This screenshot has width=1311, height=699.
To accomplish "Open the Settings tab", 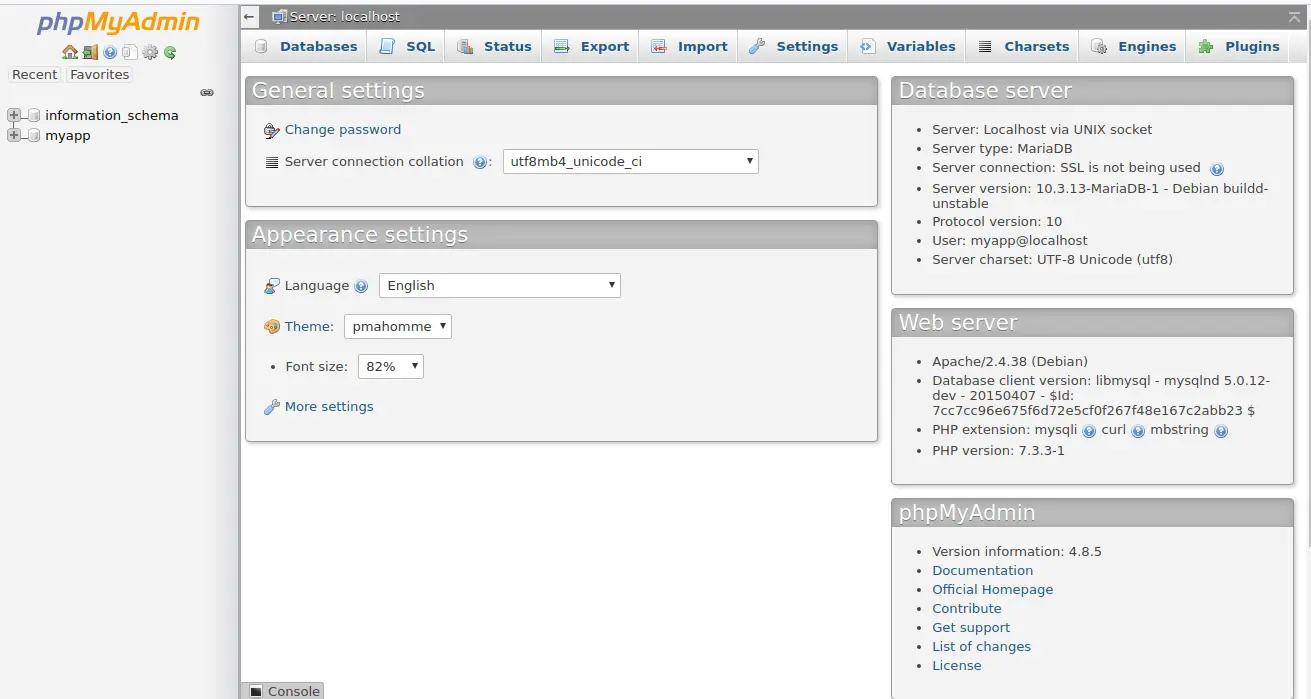I will pos(793,46).
